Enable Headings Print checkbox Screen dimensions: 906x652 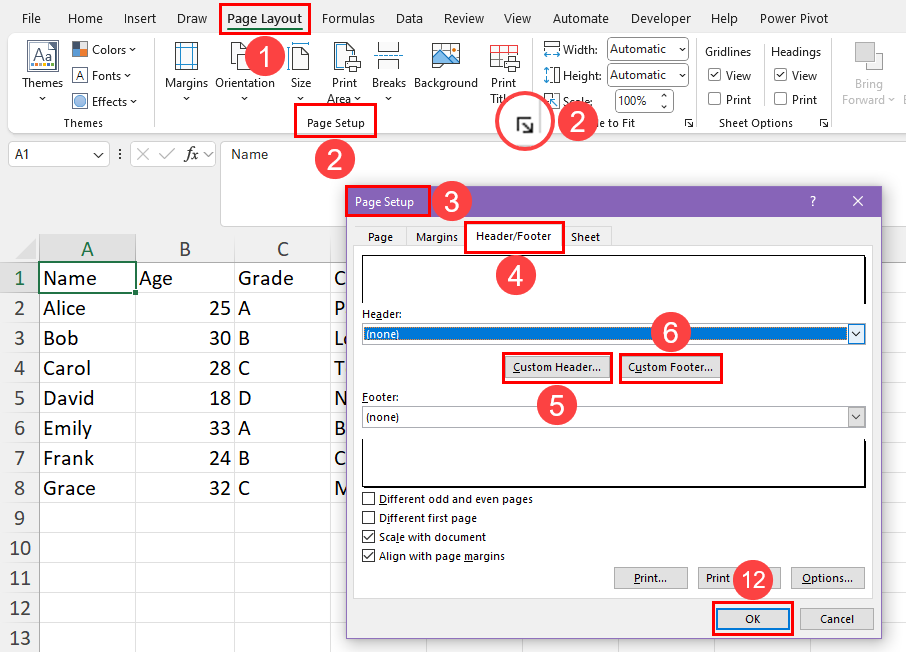coord(780,99)
